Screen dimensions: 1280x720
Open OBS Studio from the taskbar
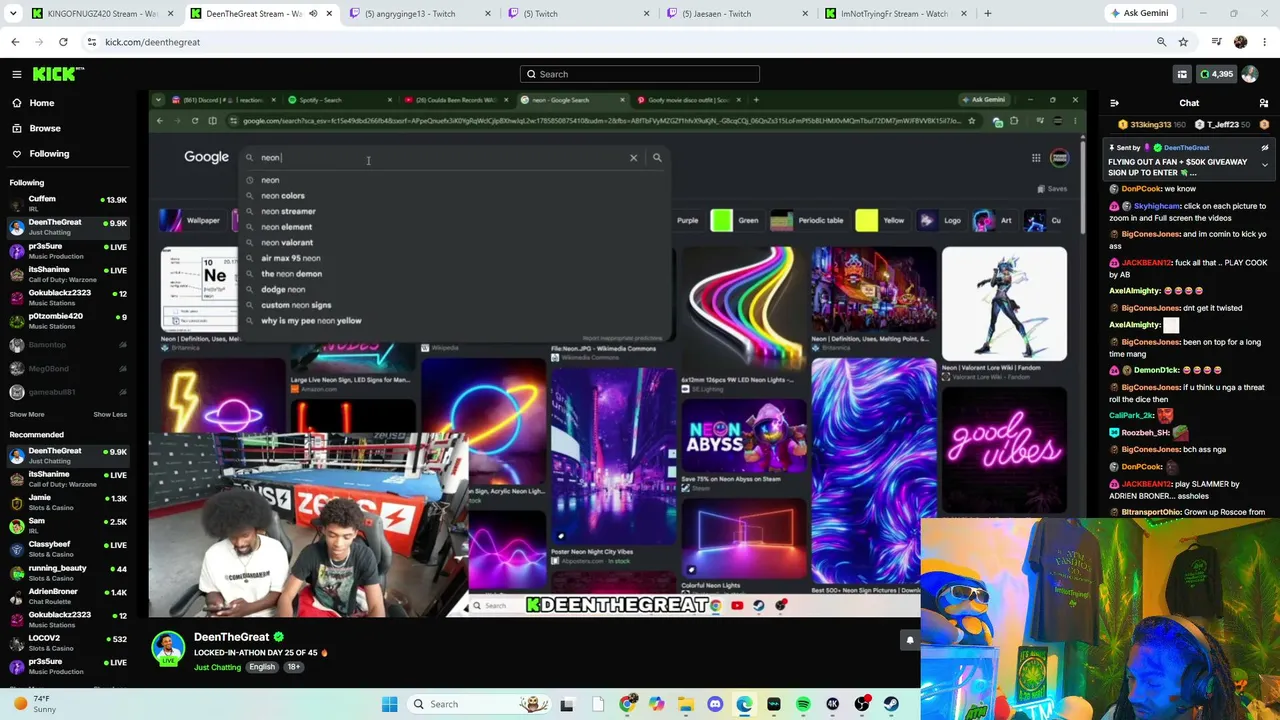point(862,704)
